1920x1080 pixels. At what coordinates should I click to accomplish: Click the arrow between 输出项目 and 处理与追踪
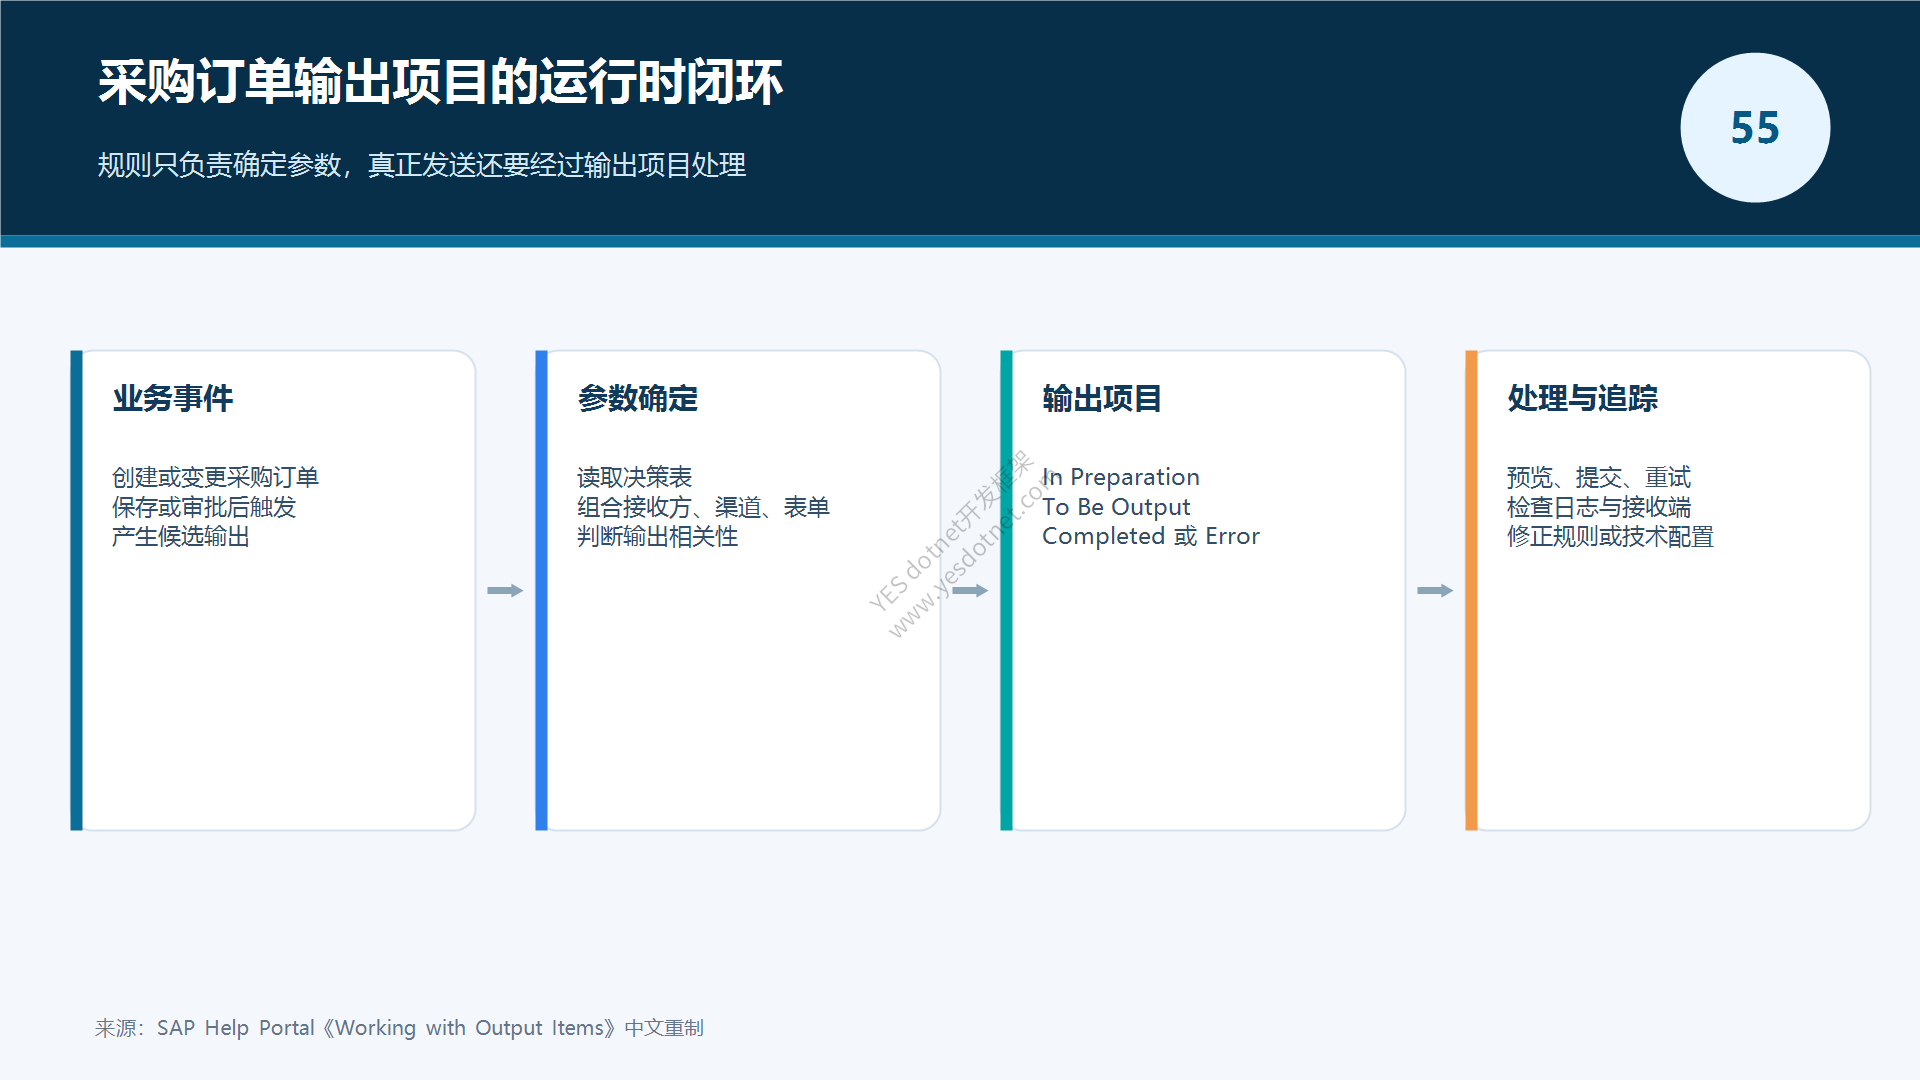pos(1435,590)
